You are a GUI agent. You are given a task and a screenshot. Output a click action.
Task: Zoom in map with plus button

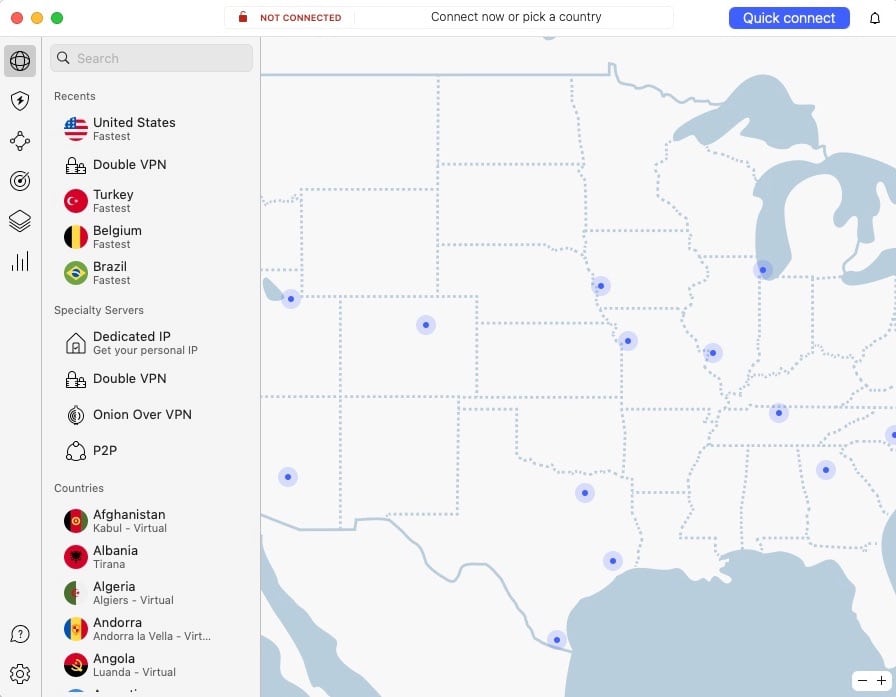(x=881, y=680)
